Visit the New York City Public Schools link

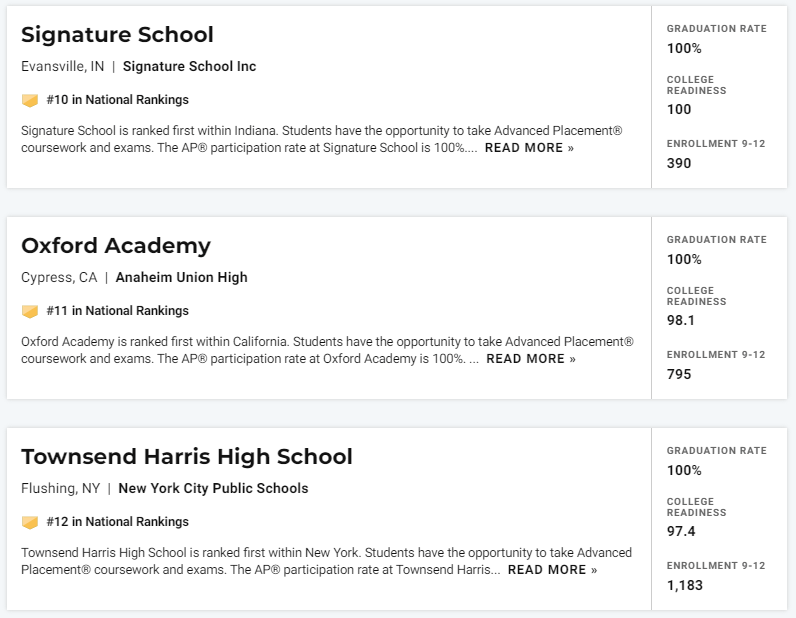213,489
